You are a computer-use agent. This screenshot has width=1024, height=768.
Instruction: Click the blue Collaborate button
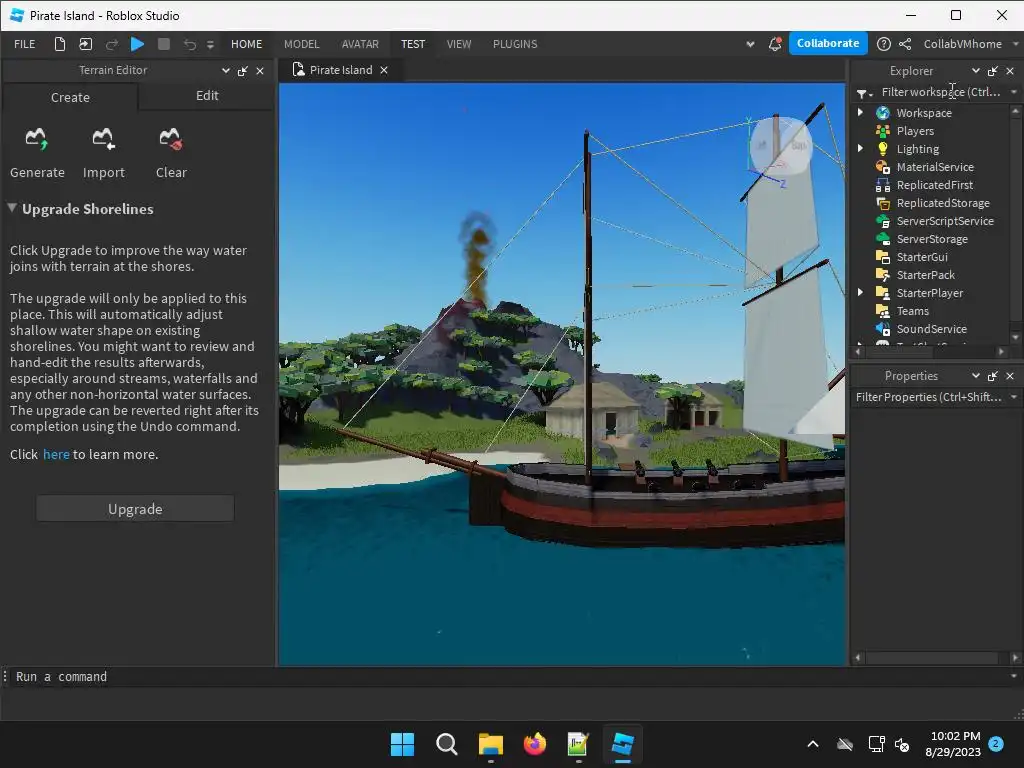[828, 43]
